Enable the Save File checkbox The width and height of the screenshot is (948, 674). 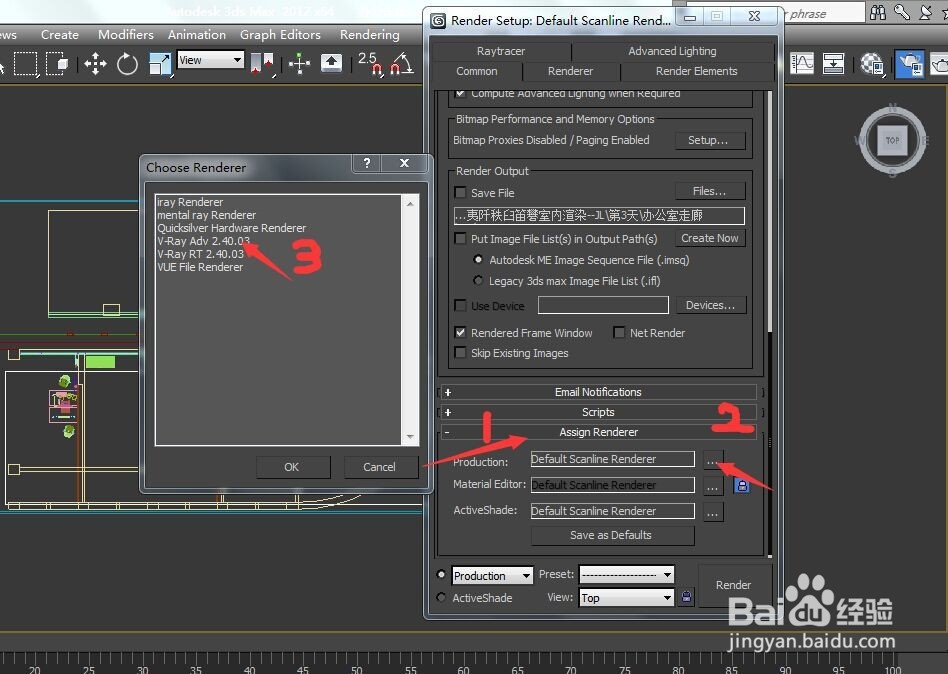[x=460, y=192]
